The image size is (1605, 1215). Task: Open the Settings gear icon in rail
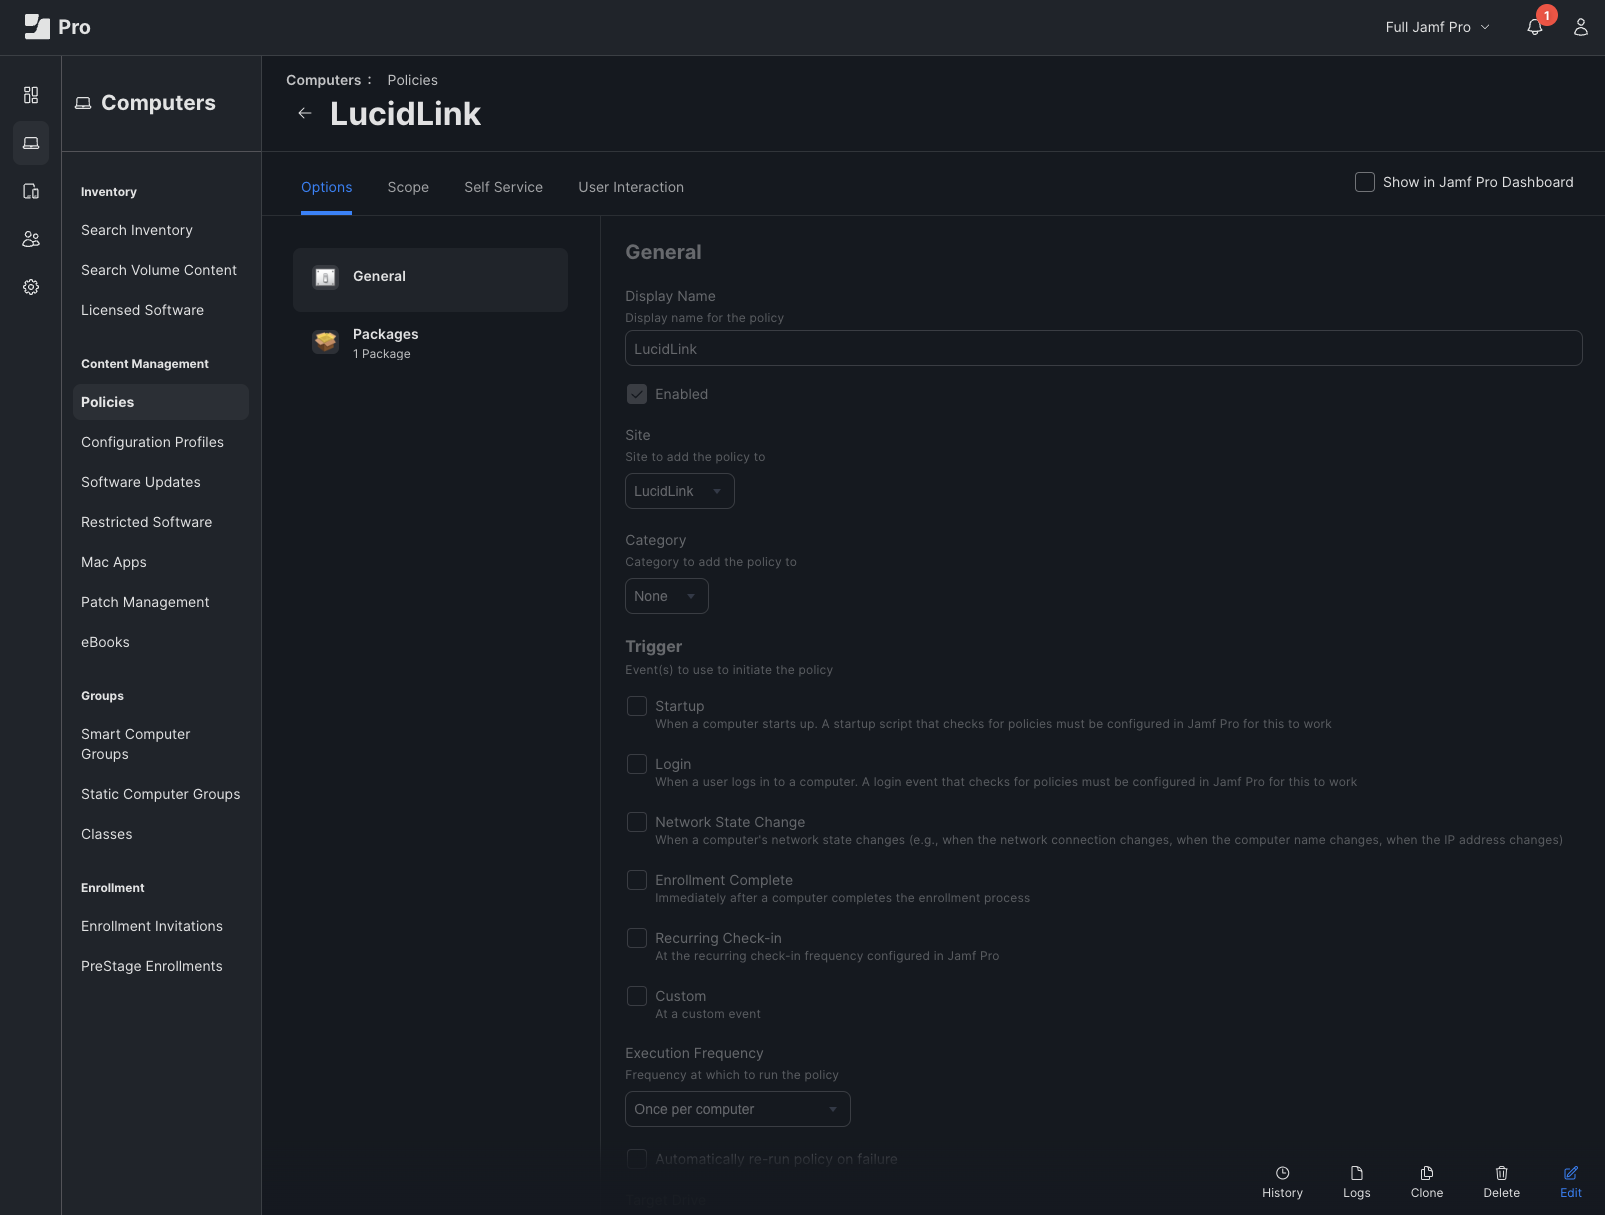coord(31,287)
